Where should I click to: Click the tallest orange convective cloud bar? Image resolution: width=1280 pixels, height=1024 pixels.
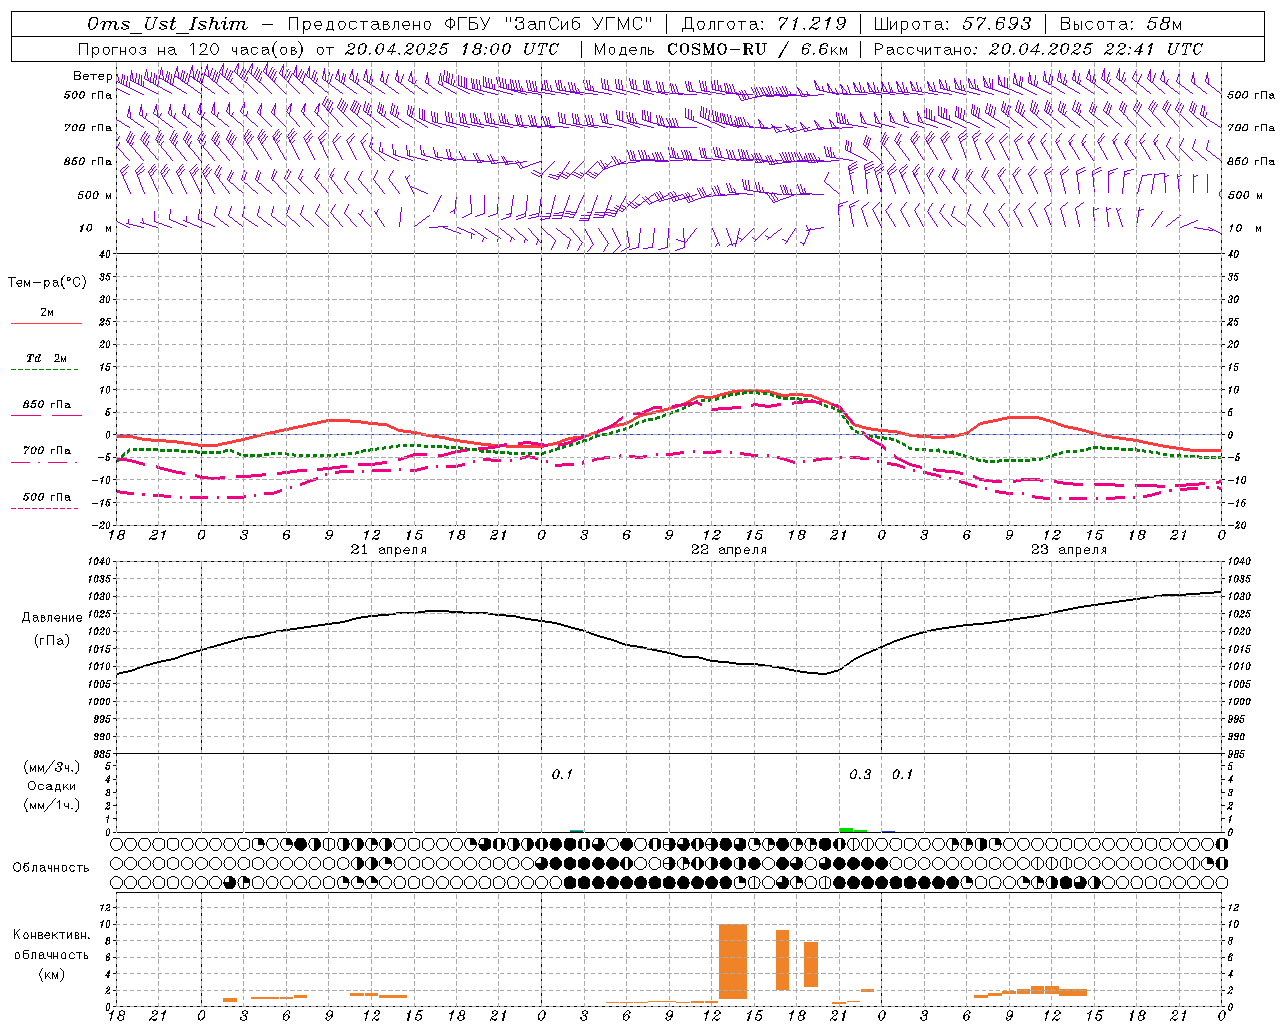pos(733,961)
